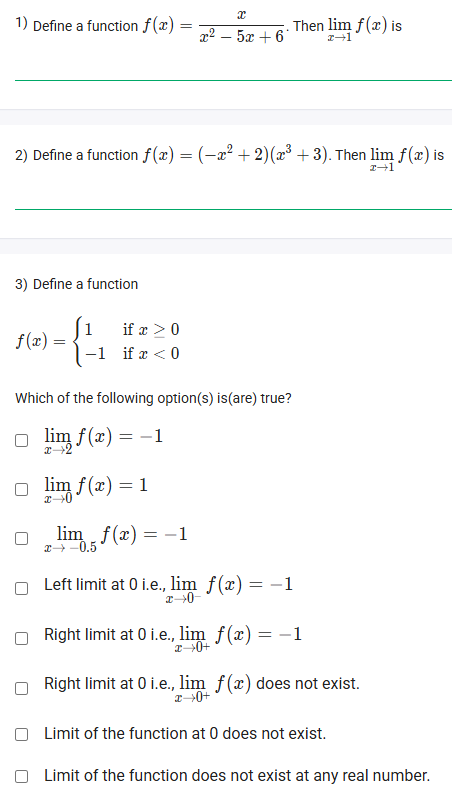Screen dimensions: 452x796
Task: Tick checkbox for right limit at 0 equals −1
Action: (21, 638)
